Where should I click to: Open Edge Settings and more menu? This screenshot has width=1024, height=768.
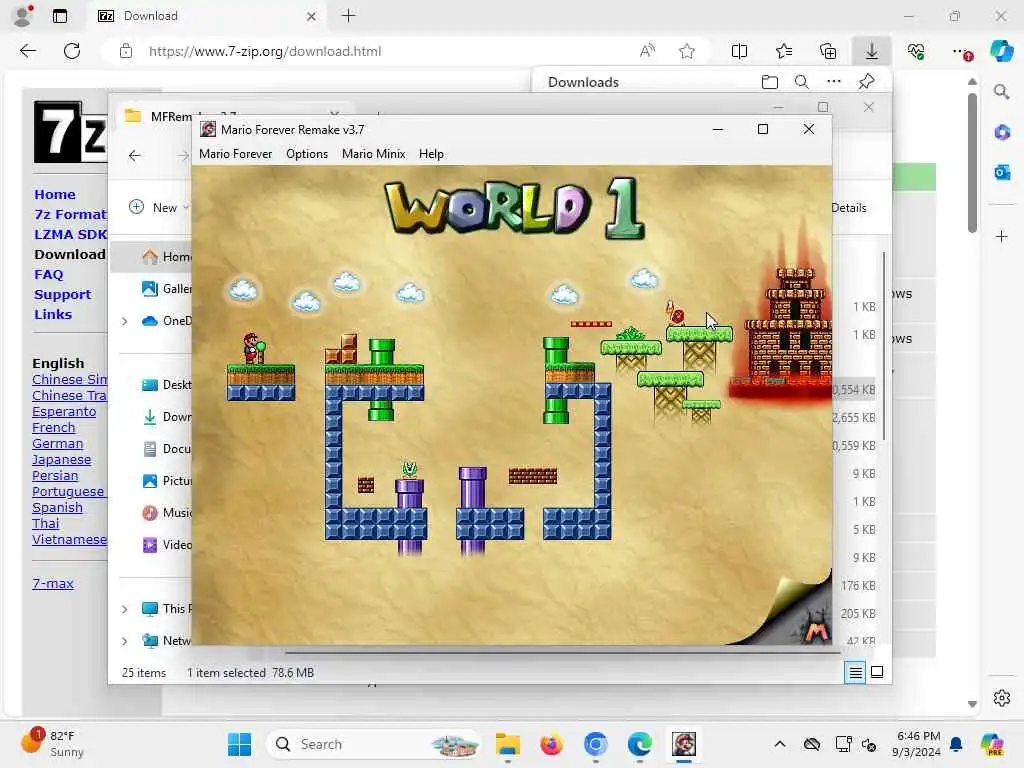pyautogui.click(x=960, y=51)
